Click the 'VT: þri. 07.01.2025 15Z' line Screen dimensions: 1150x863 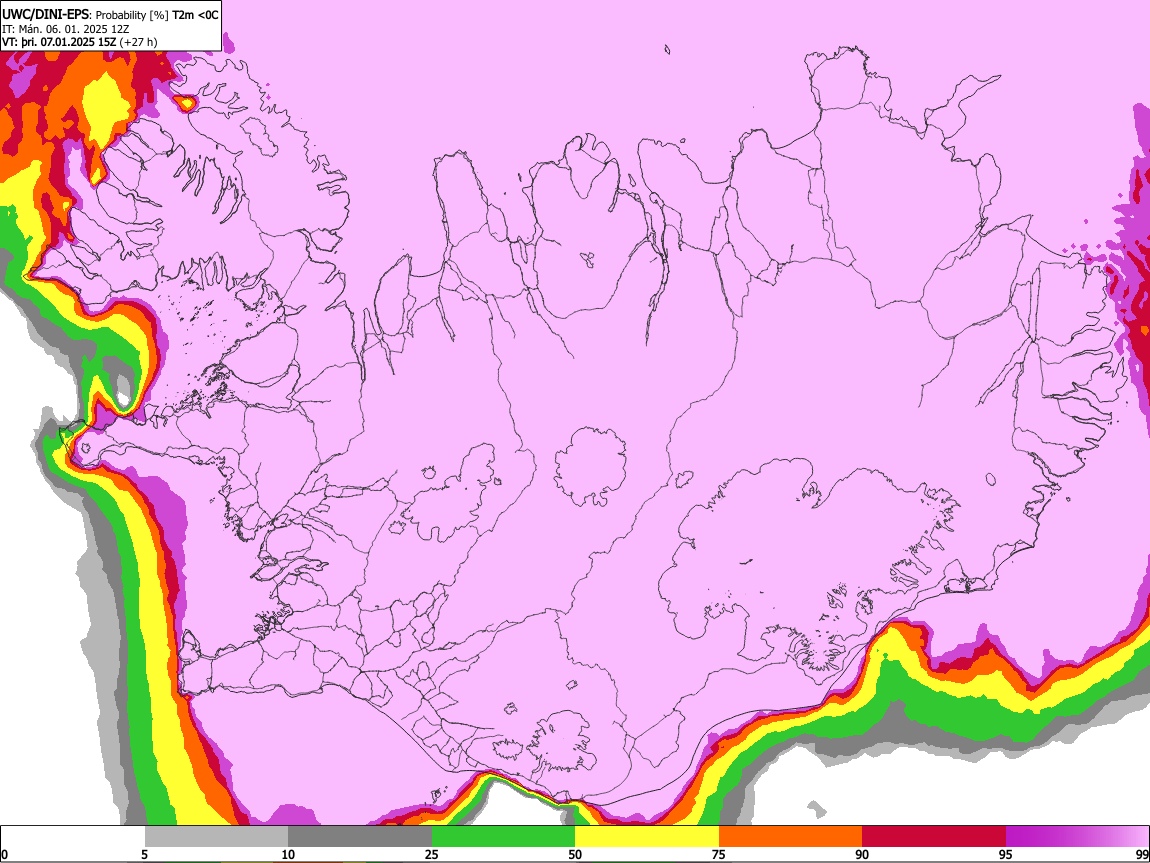[59, 42]
